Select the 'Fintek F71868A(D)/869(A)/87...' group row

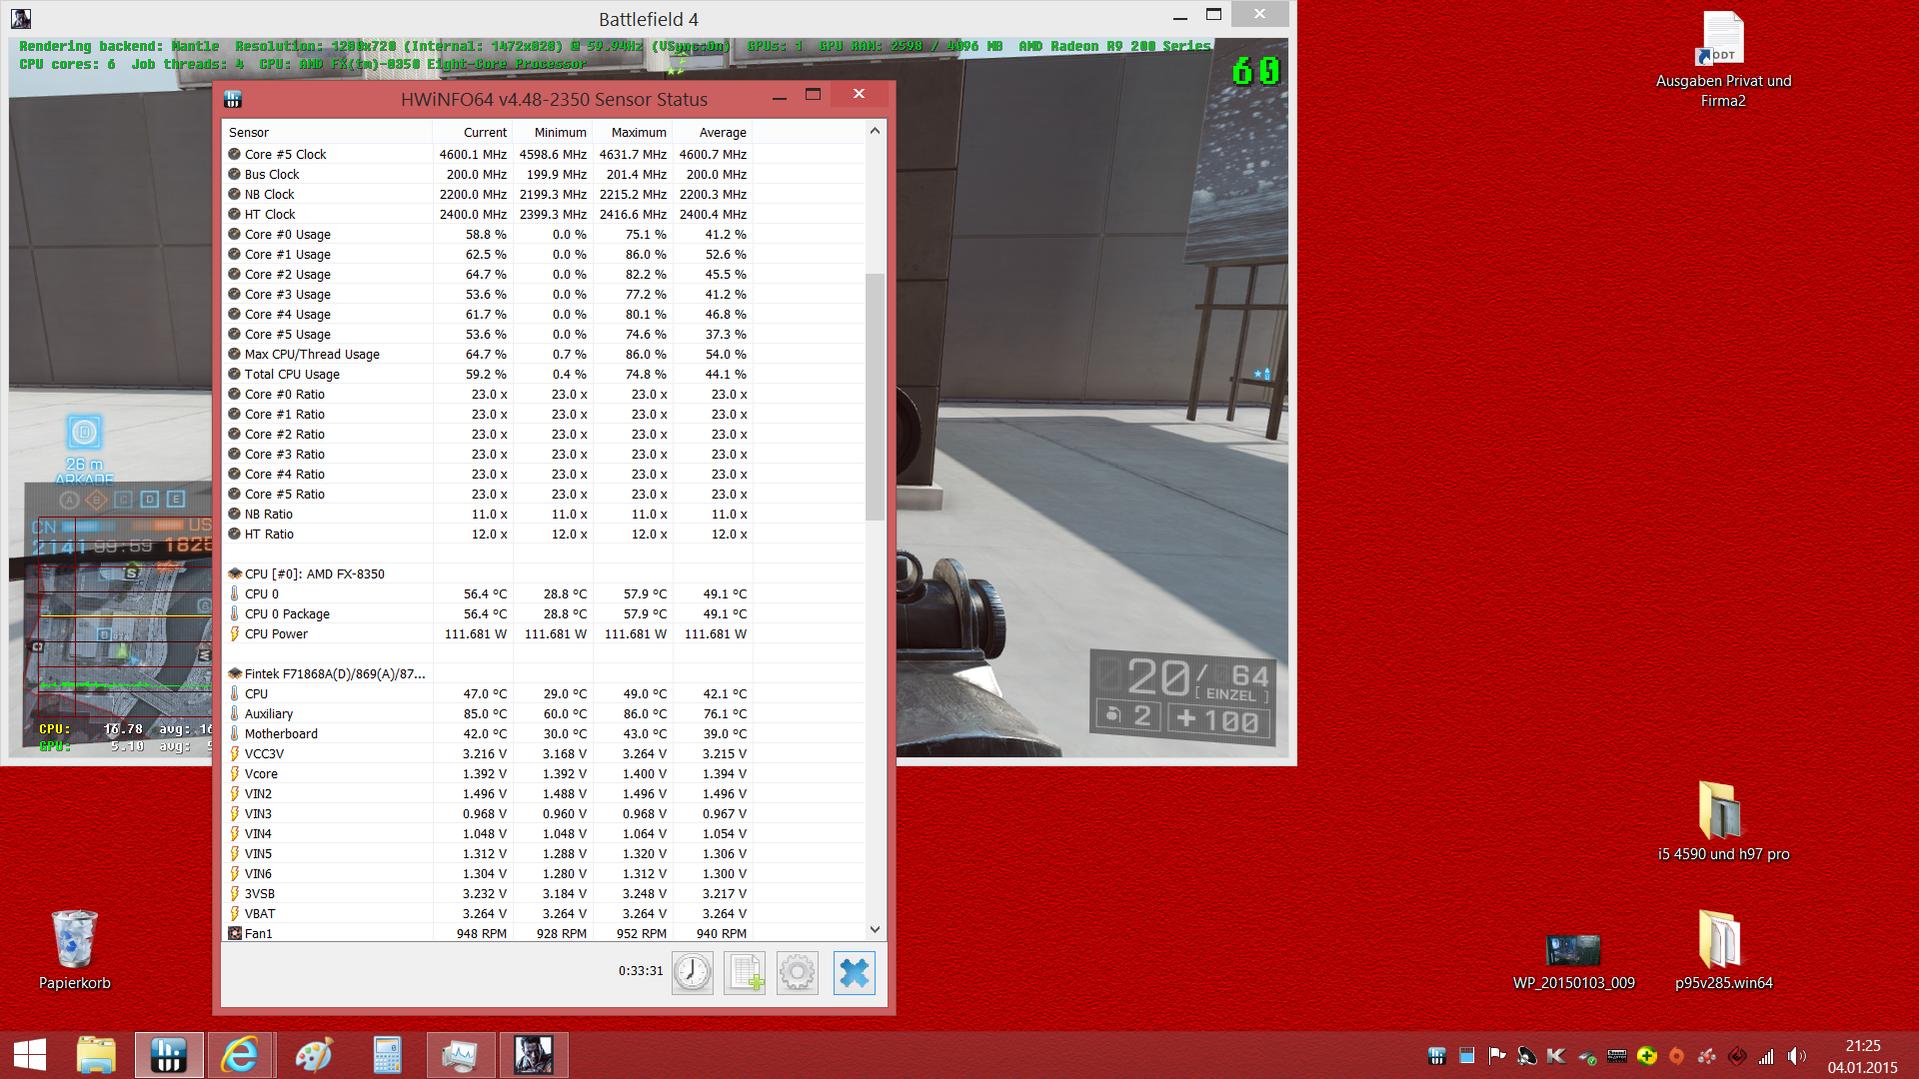coord(543,674)
